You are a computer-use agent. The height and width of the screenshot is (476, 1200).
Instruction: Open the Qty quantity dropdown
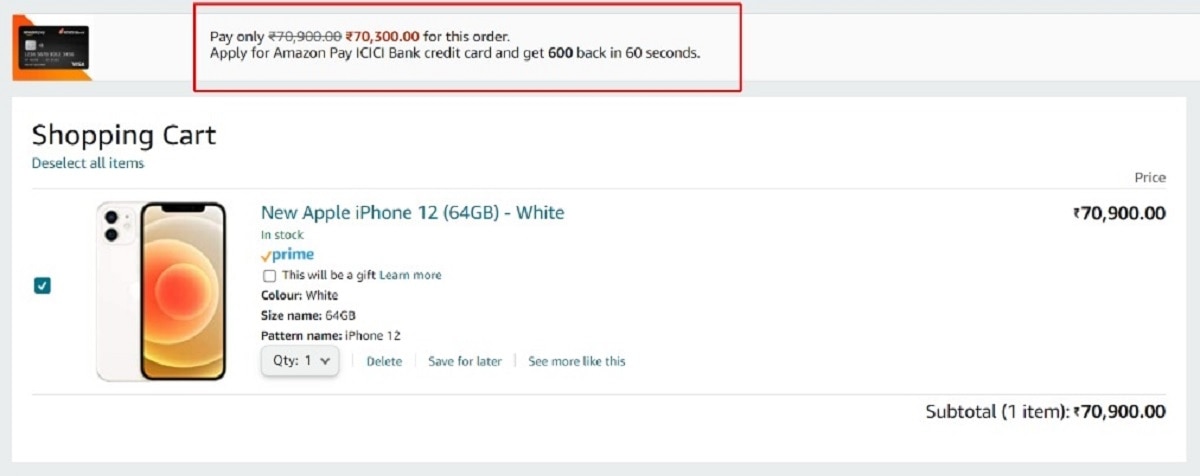coord(300,361)
